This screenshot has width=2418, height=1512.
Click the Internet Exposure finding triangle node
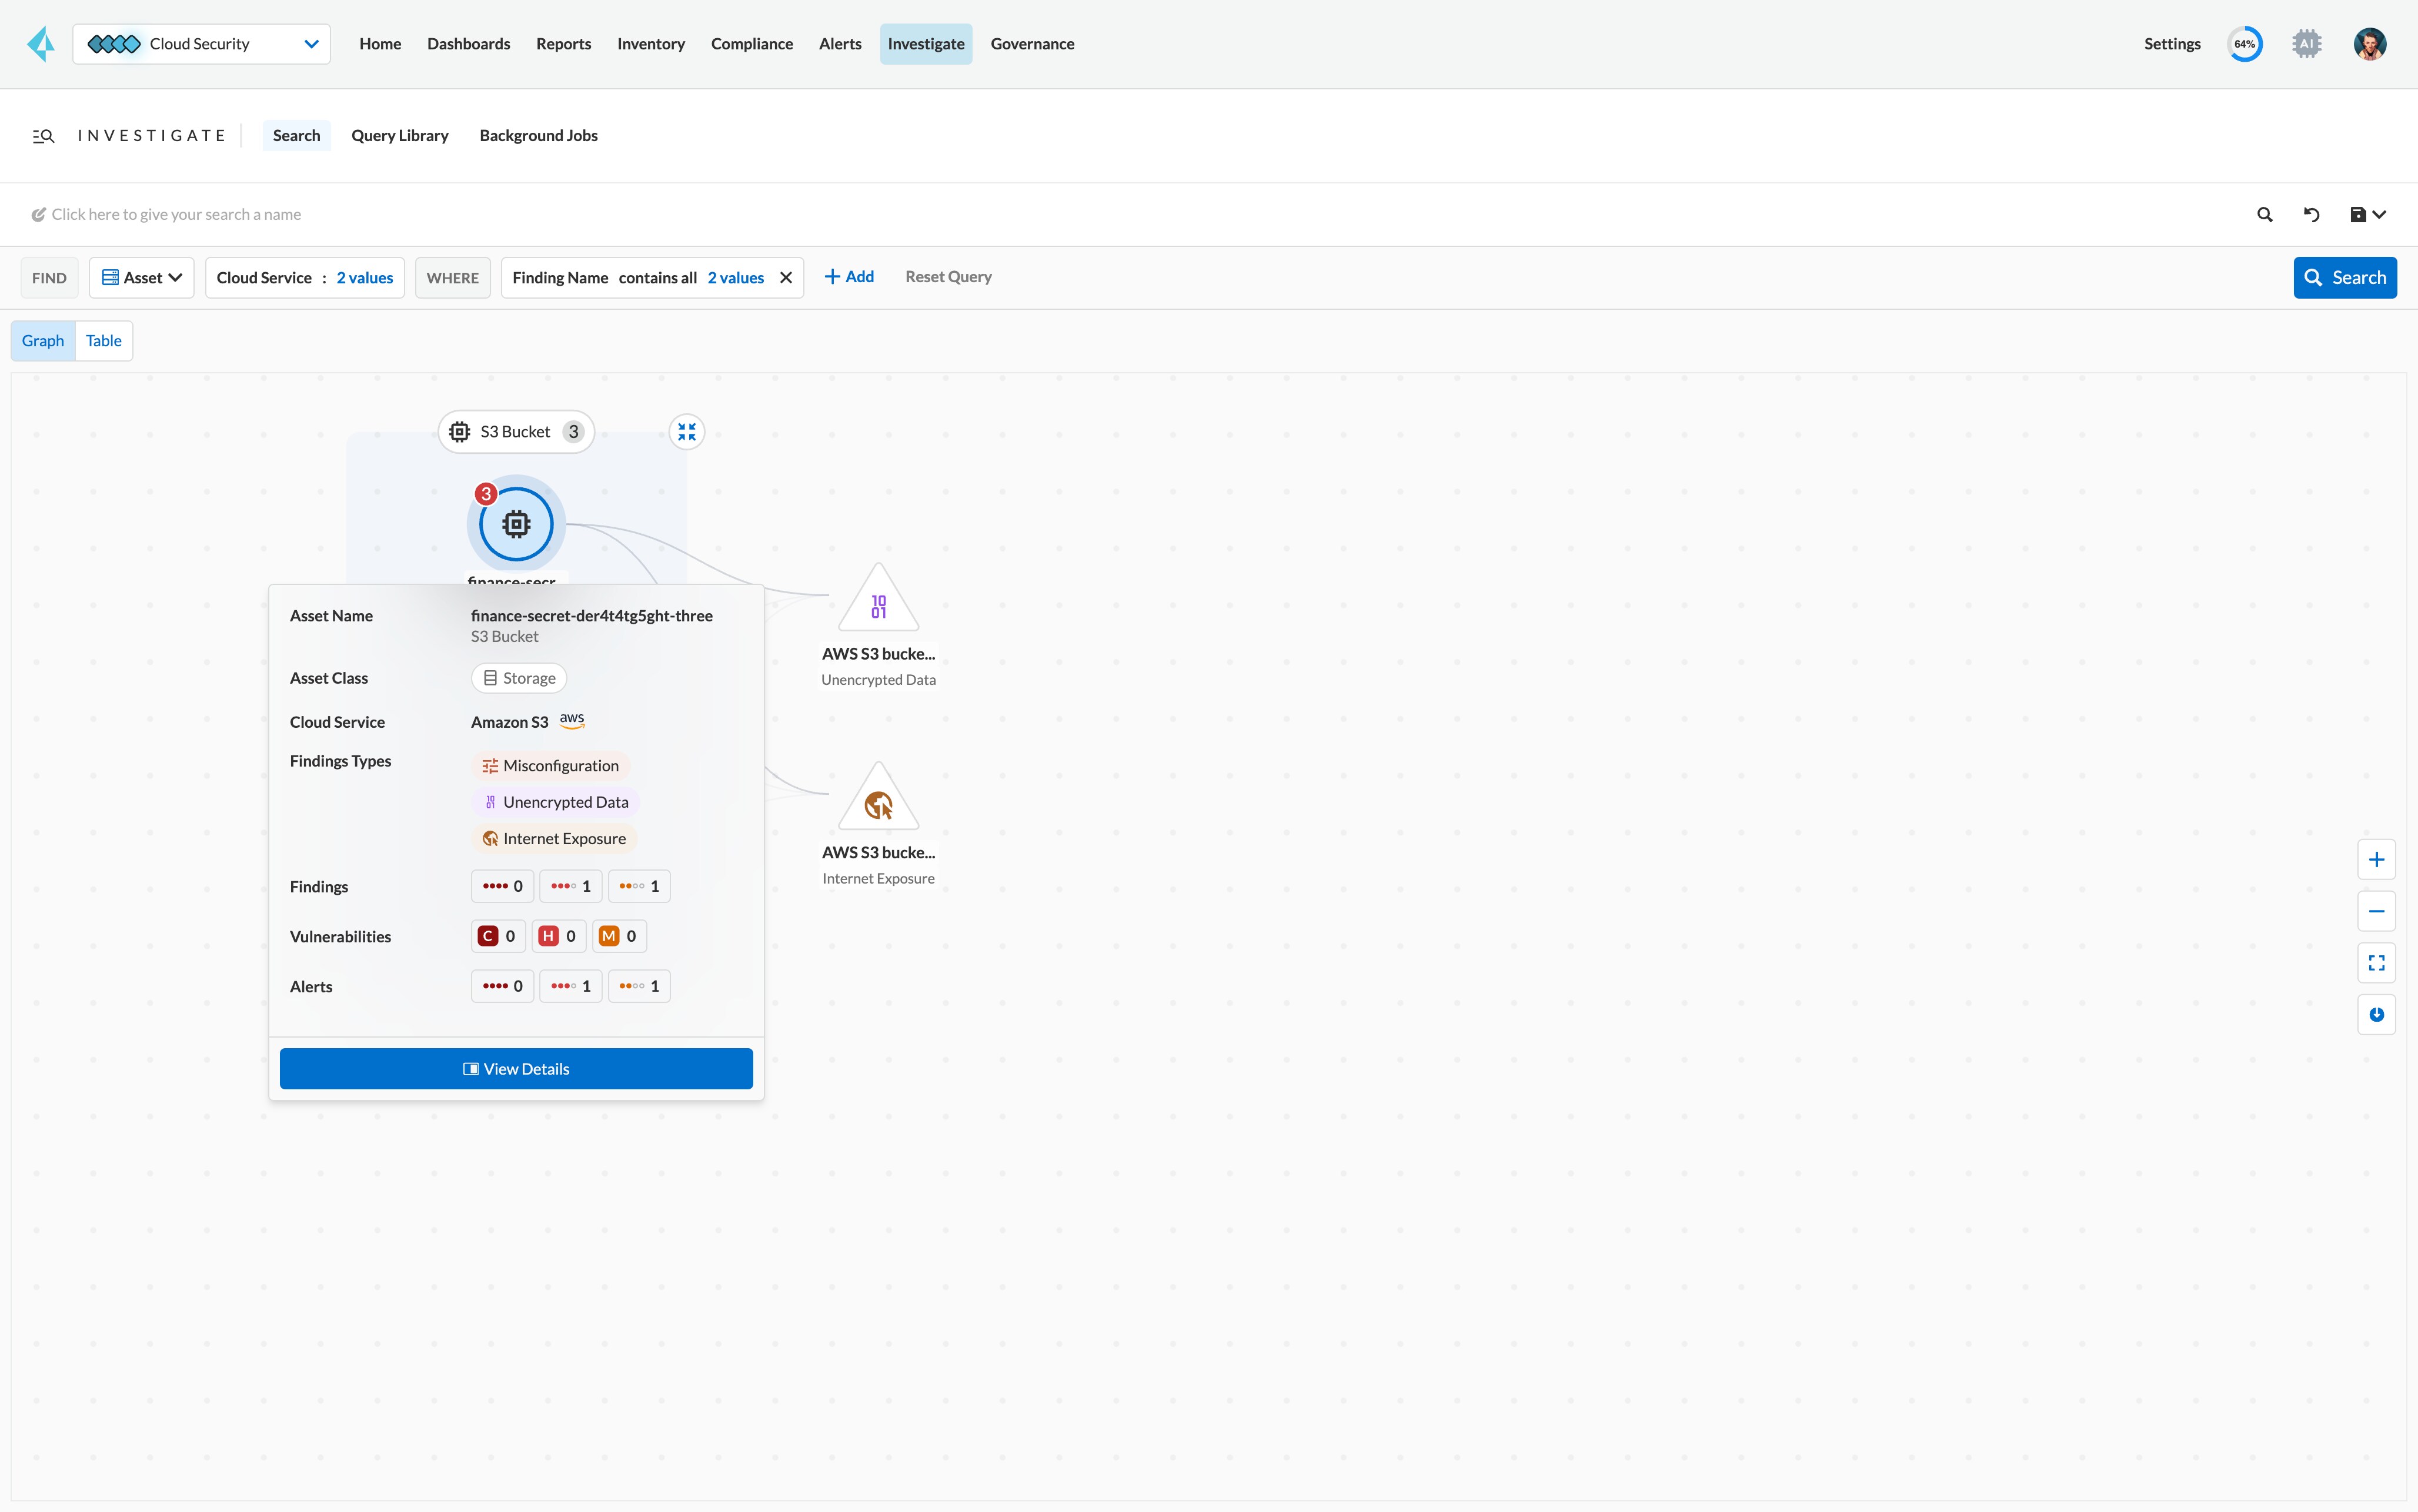pyautogui.click(x=878, y=802)
